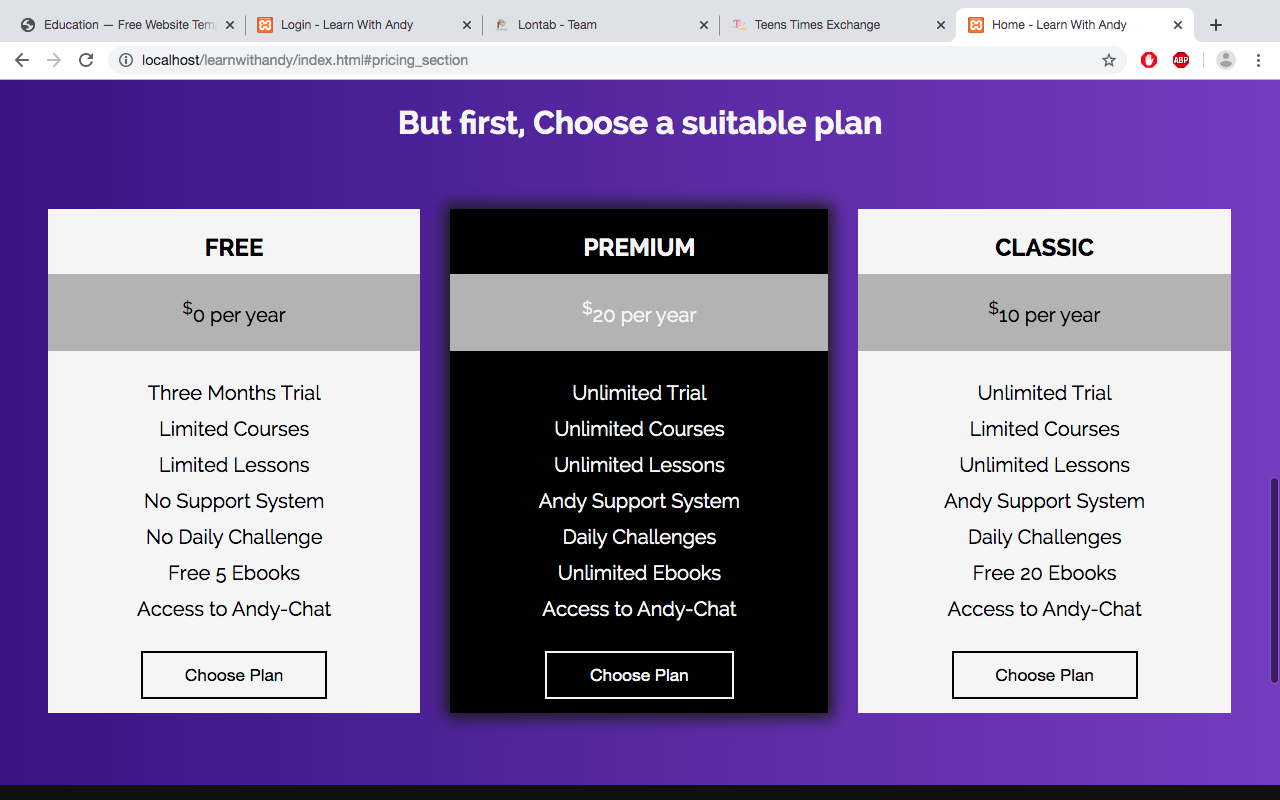The image size is (1280, 800).
Task: Click the page vertical scrollbar thumb
Action: click(x=1274, y=581)
